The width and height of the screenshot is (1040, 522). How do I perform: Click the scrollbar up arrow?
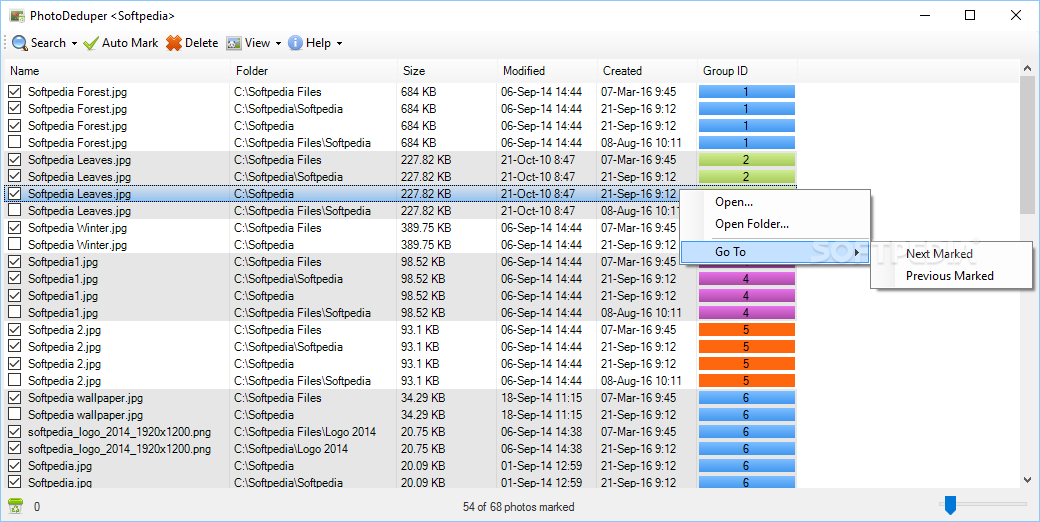pos(1027,68)
